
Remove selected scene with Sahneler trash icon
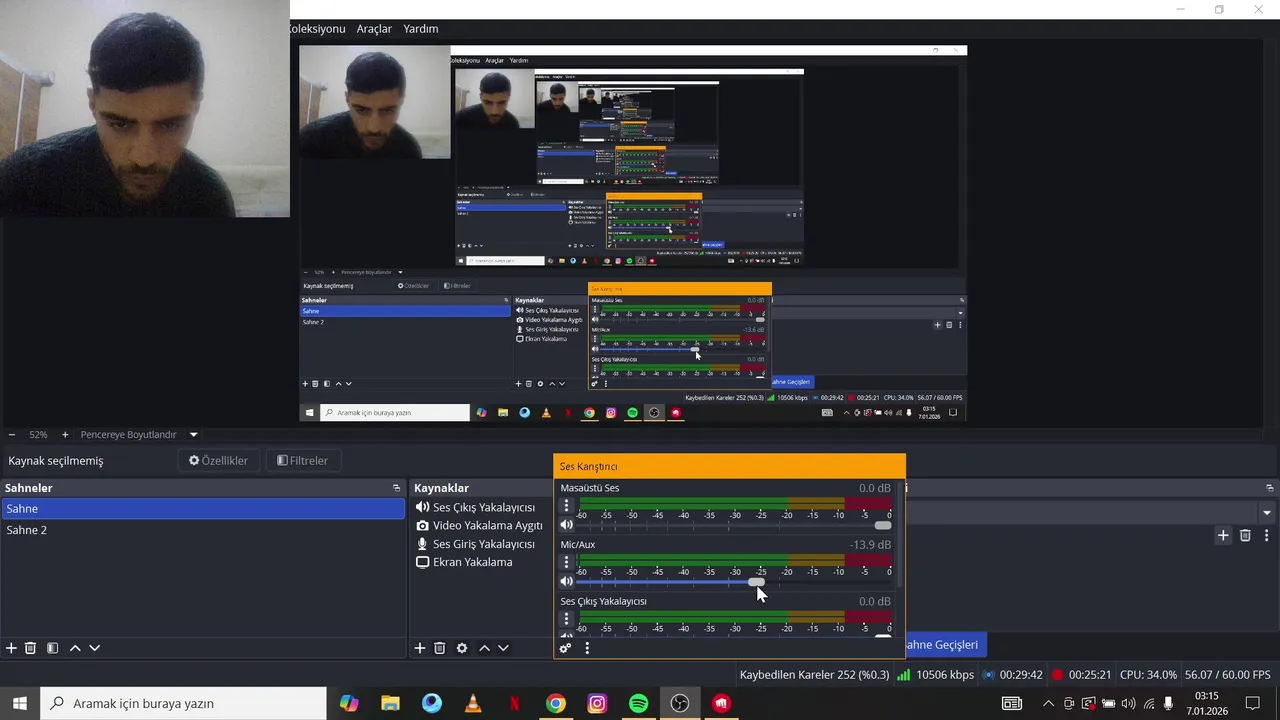coord(31,648)
